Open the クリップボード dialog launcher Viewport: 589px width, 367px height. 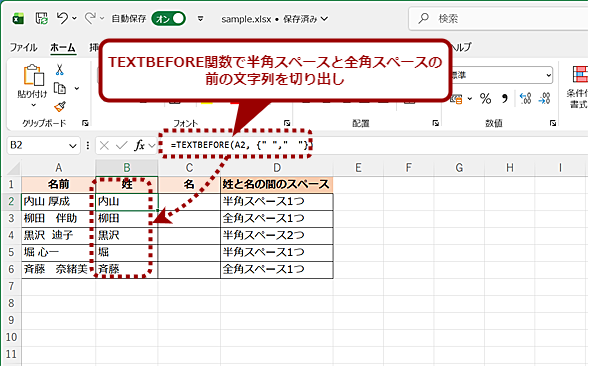(85, 122)
